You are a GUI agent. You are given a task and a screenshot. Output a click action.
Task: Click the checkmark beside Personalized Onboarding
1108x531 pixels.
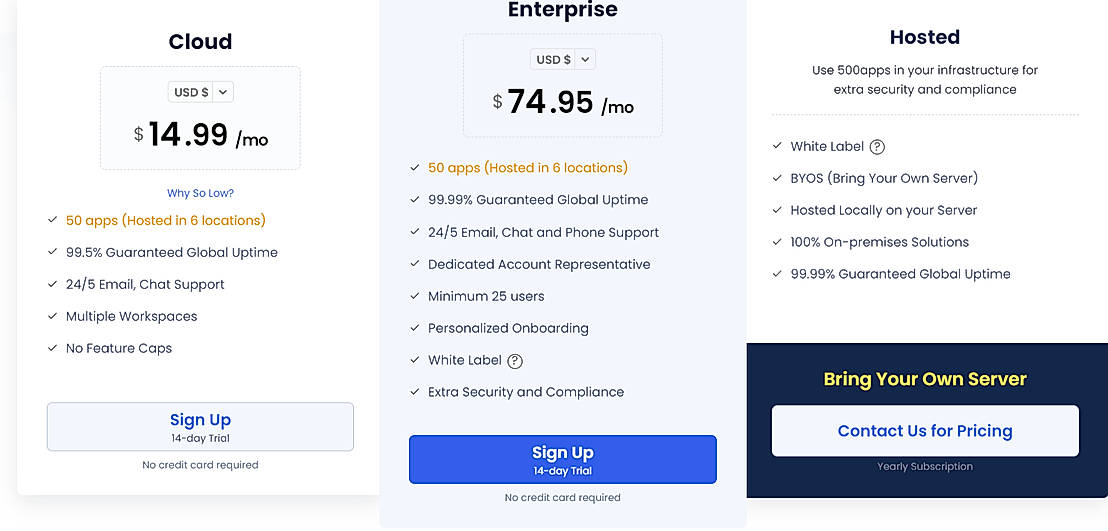click(x=414, y=328)
